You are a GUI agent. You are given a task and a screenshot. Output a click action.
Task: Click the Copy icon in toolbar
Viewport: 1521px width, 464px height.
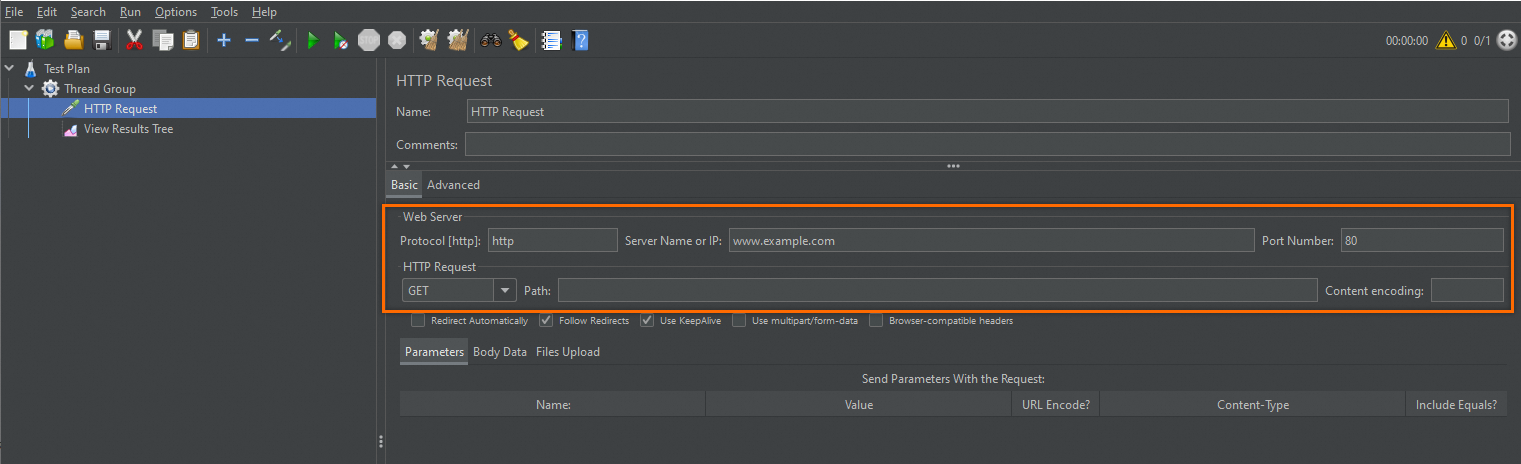point(163,40)
